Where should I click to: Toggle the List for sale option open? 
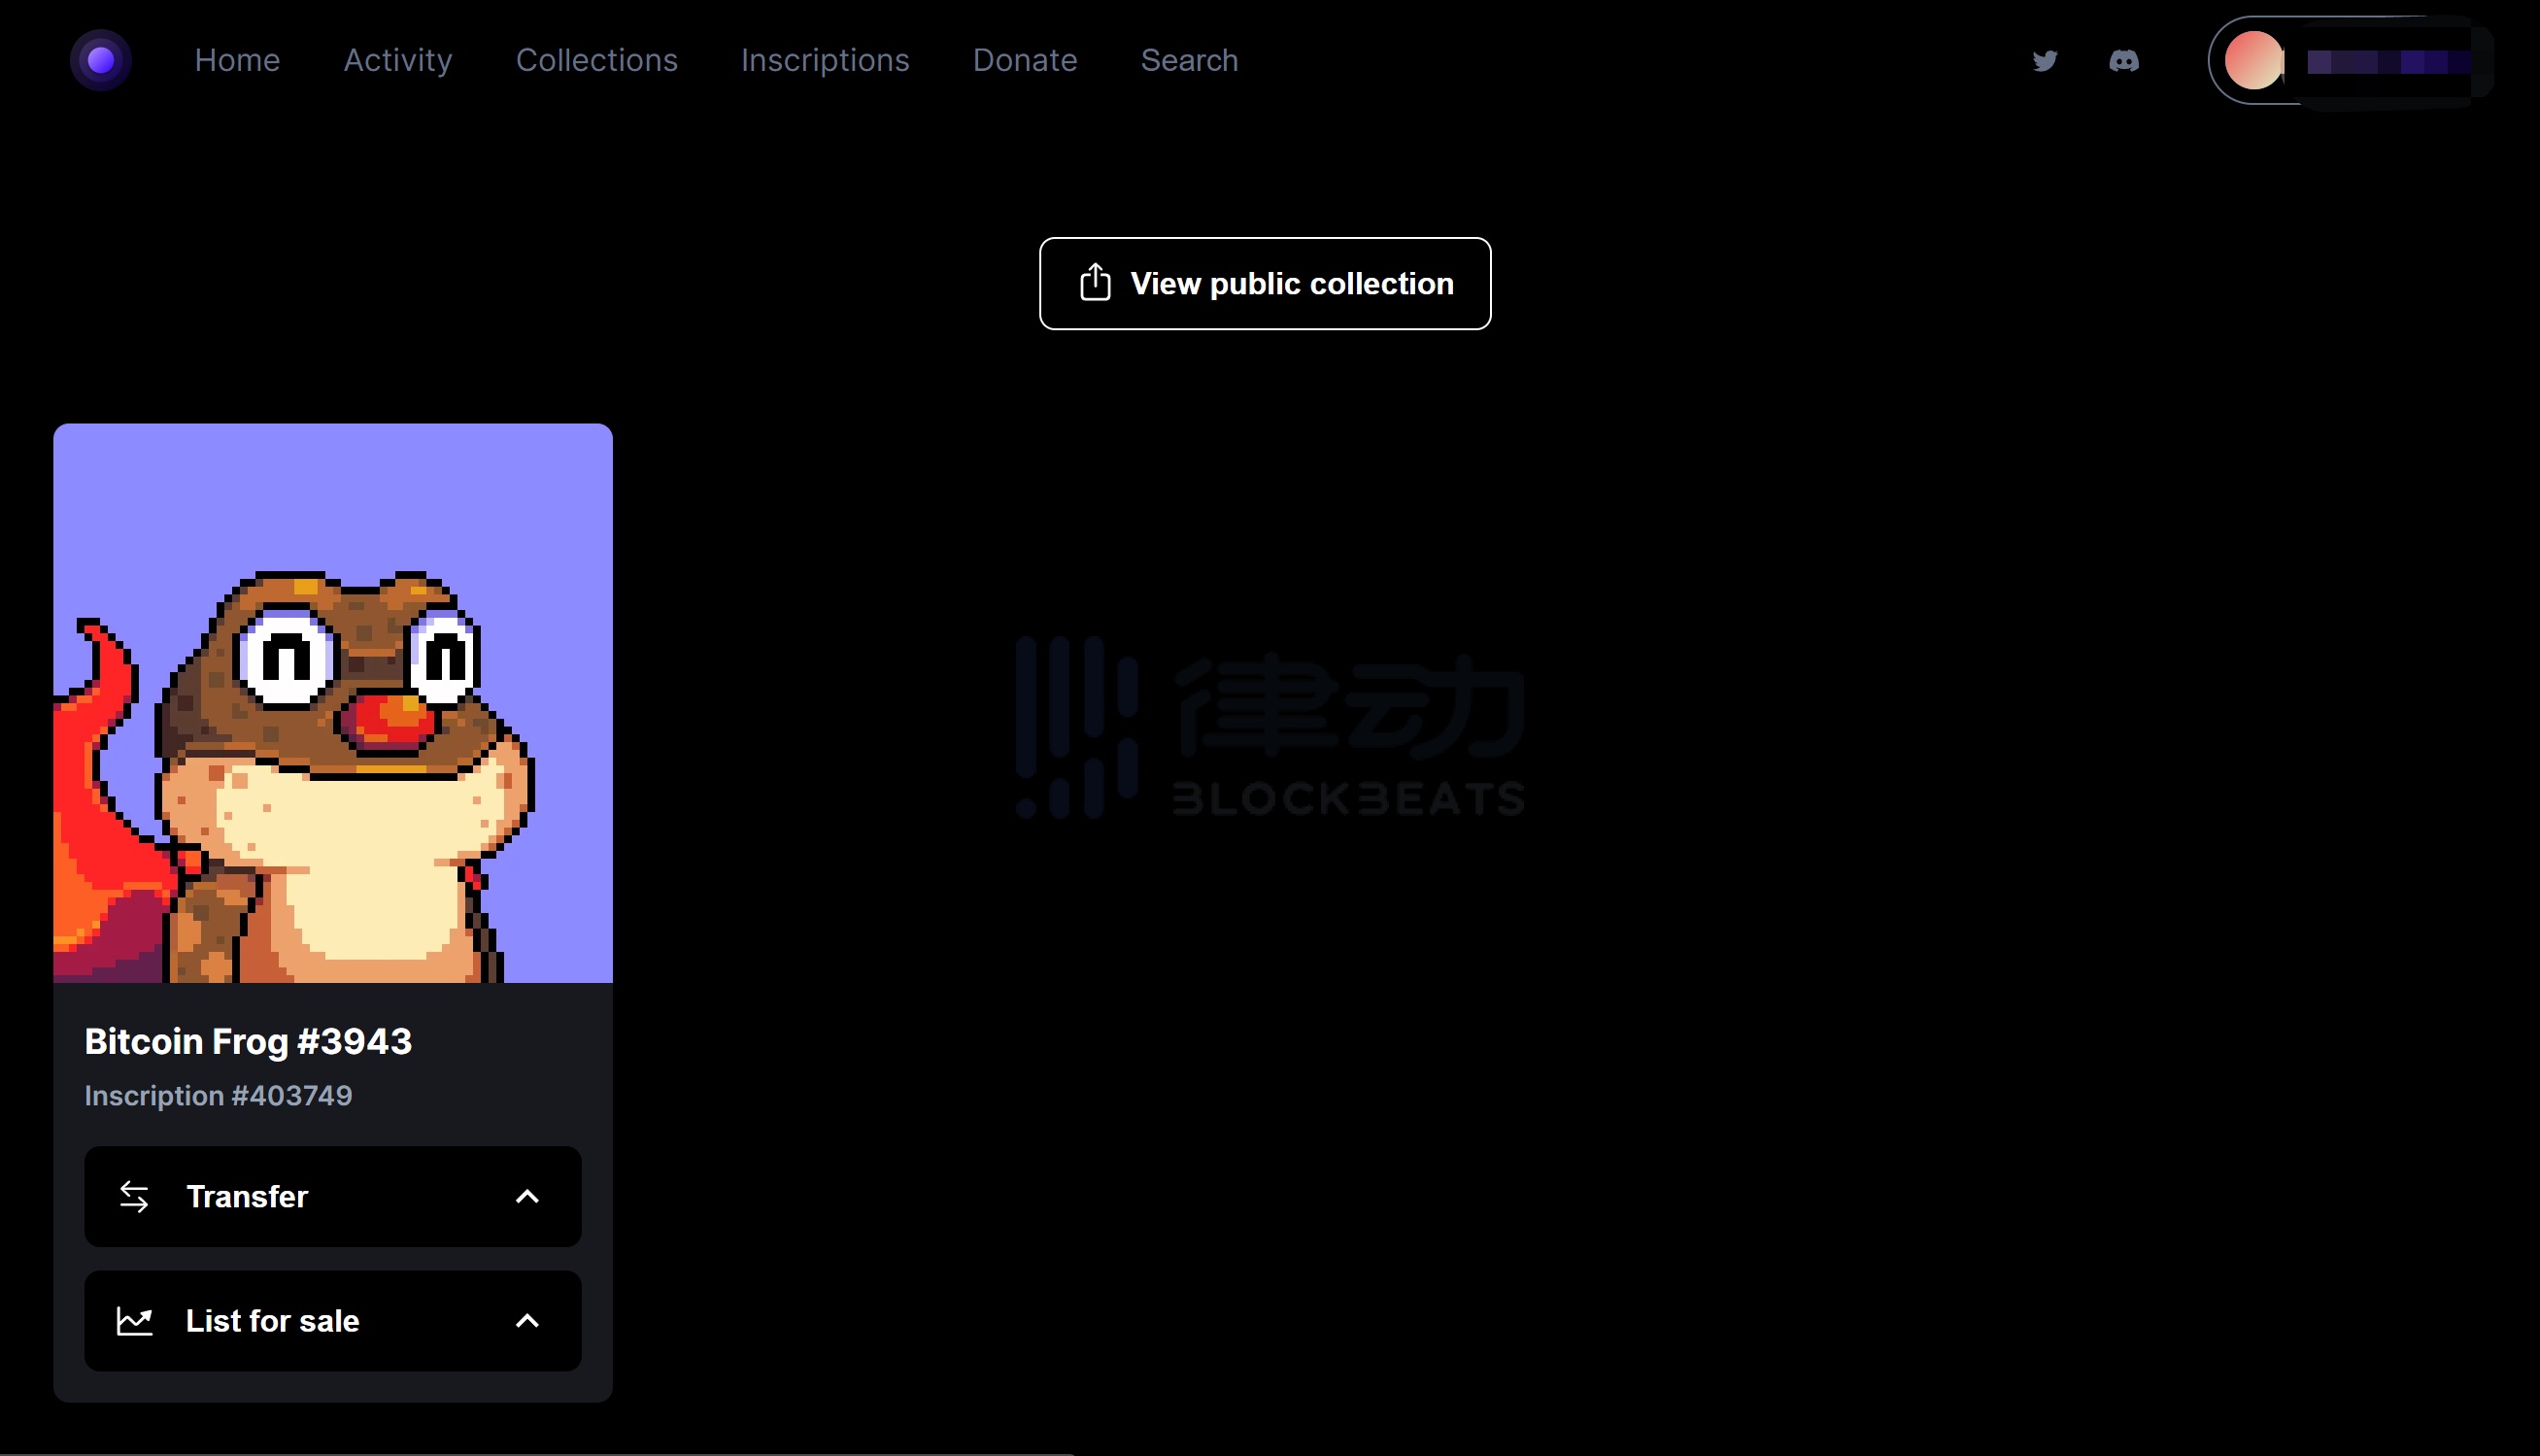(332, 1320)
